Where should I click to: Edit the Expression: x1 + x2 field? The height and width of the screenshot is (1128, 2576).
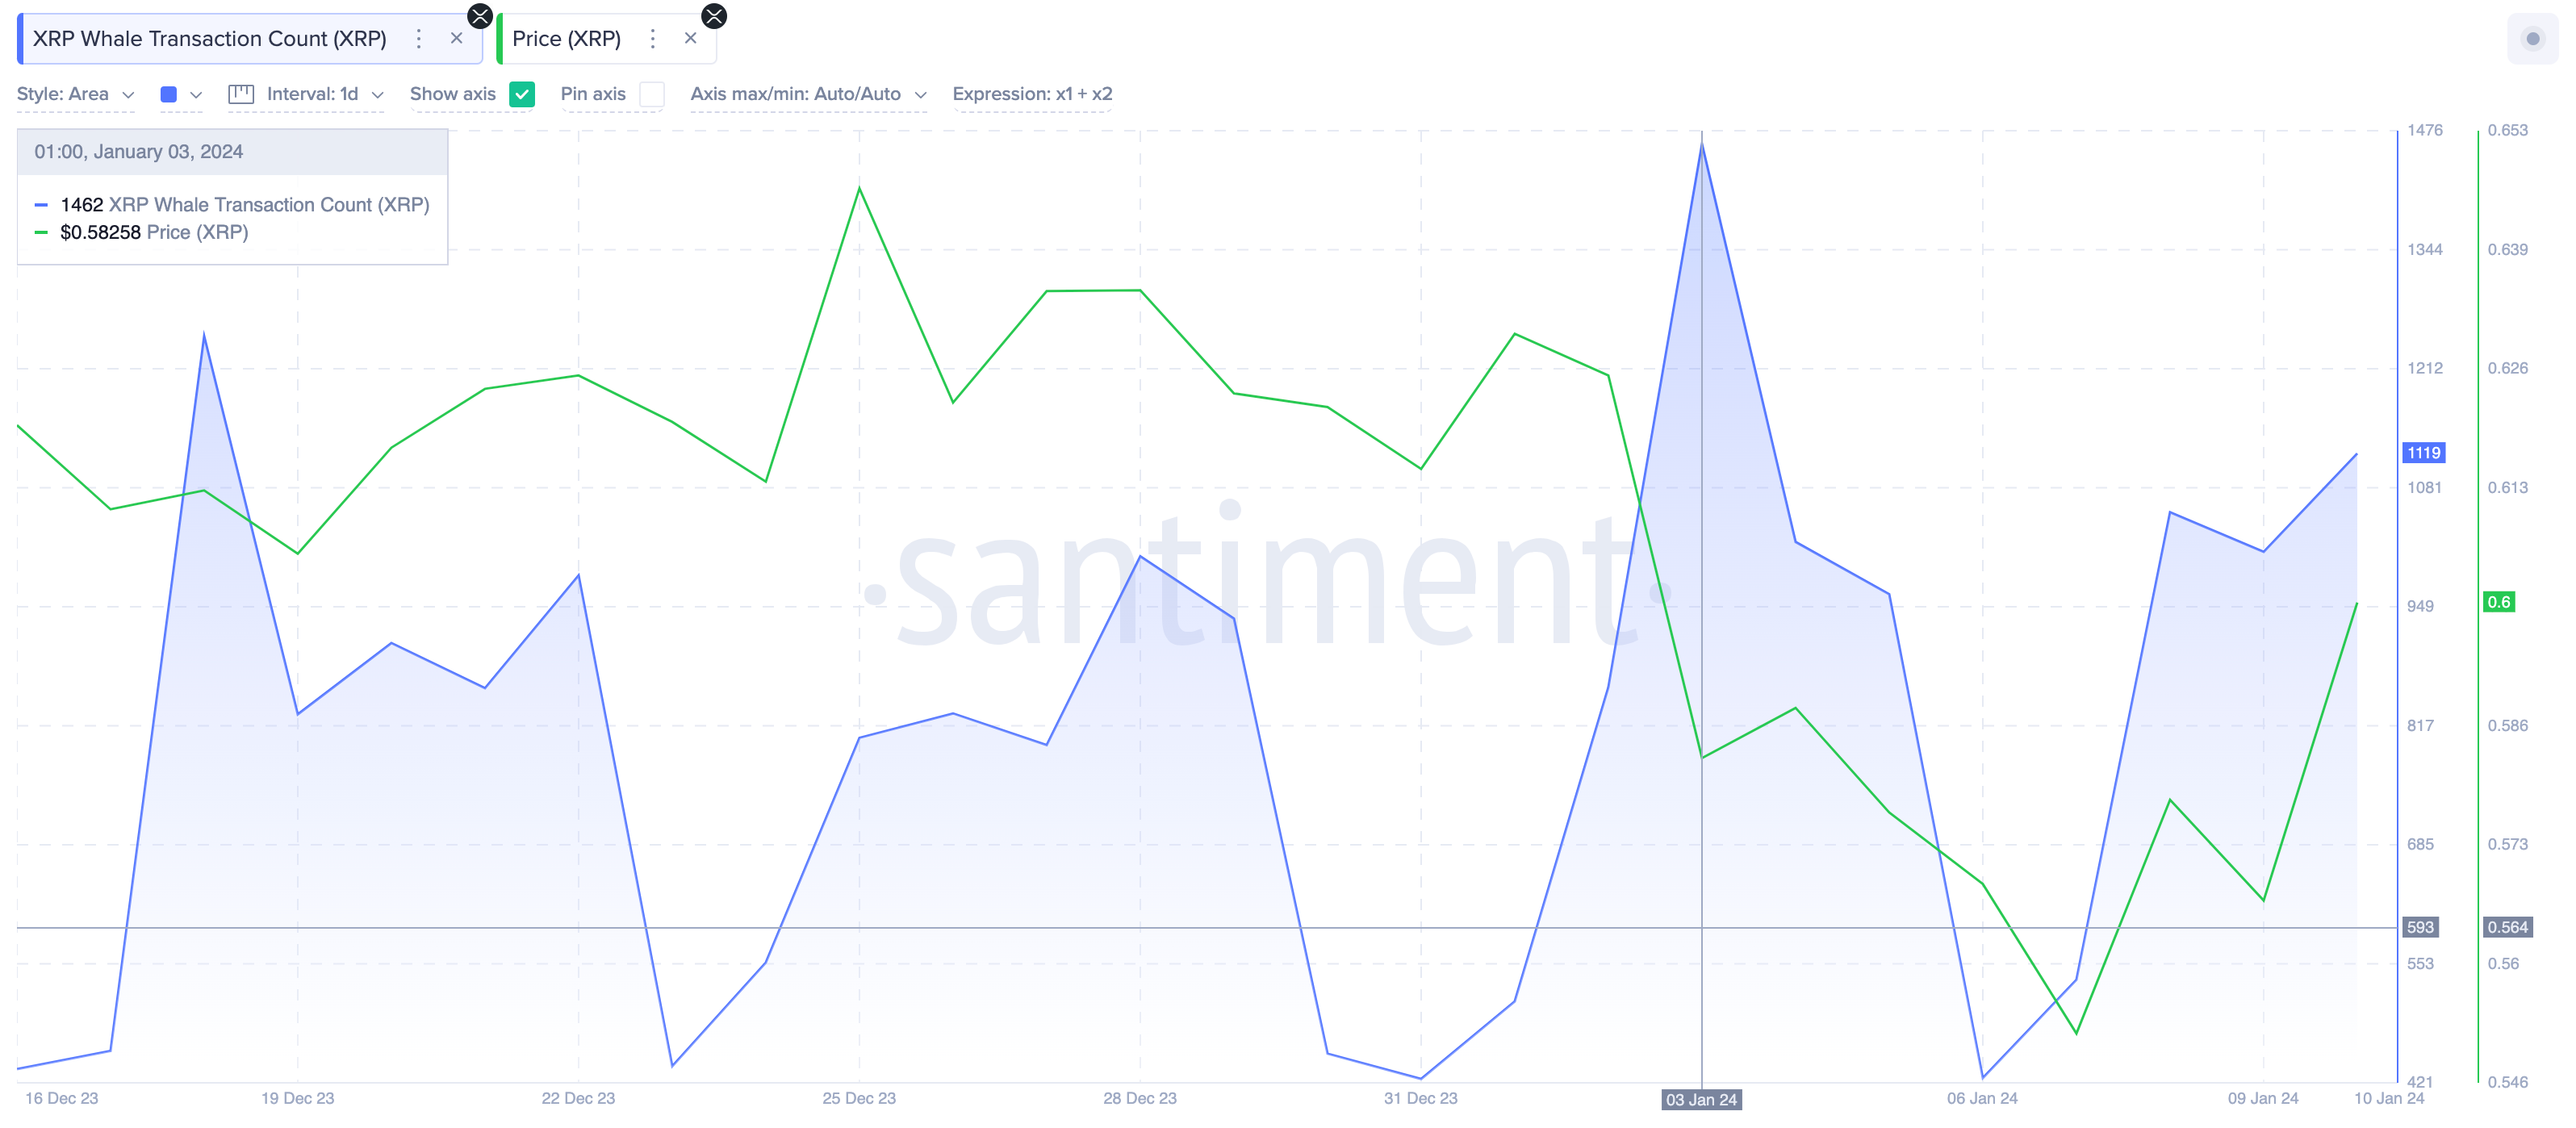point(1032,94)
